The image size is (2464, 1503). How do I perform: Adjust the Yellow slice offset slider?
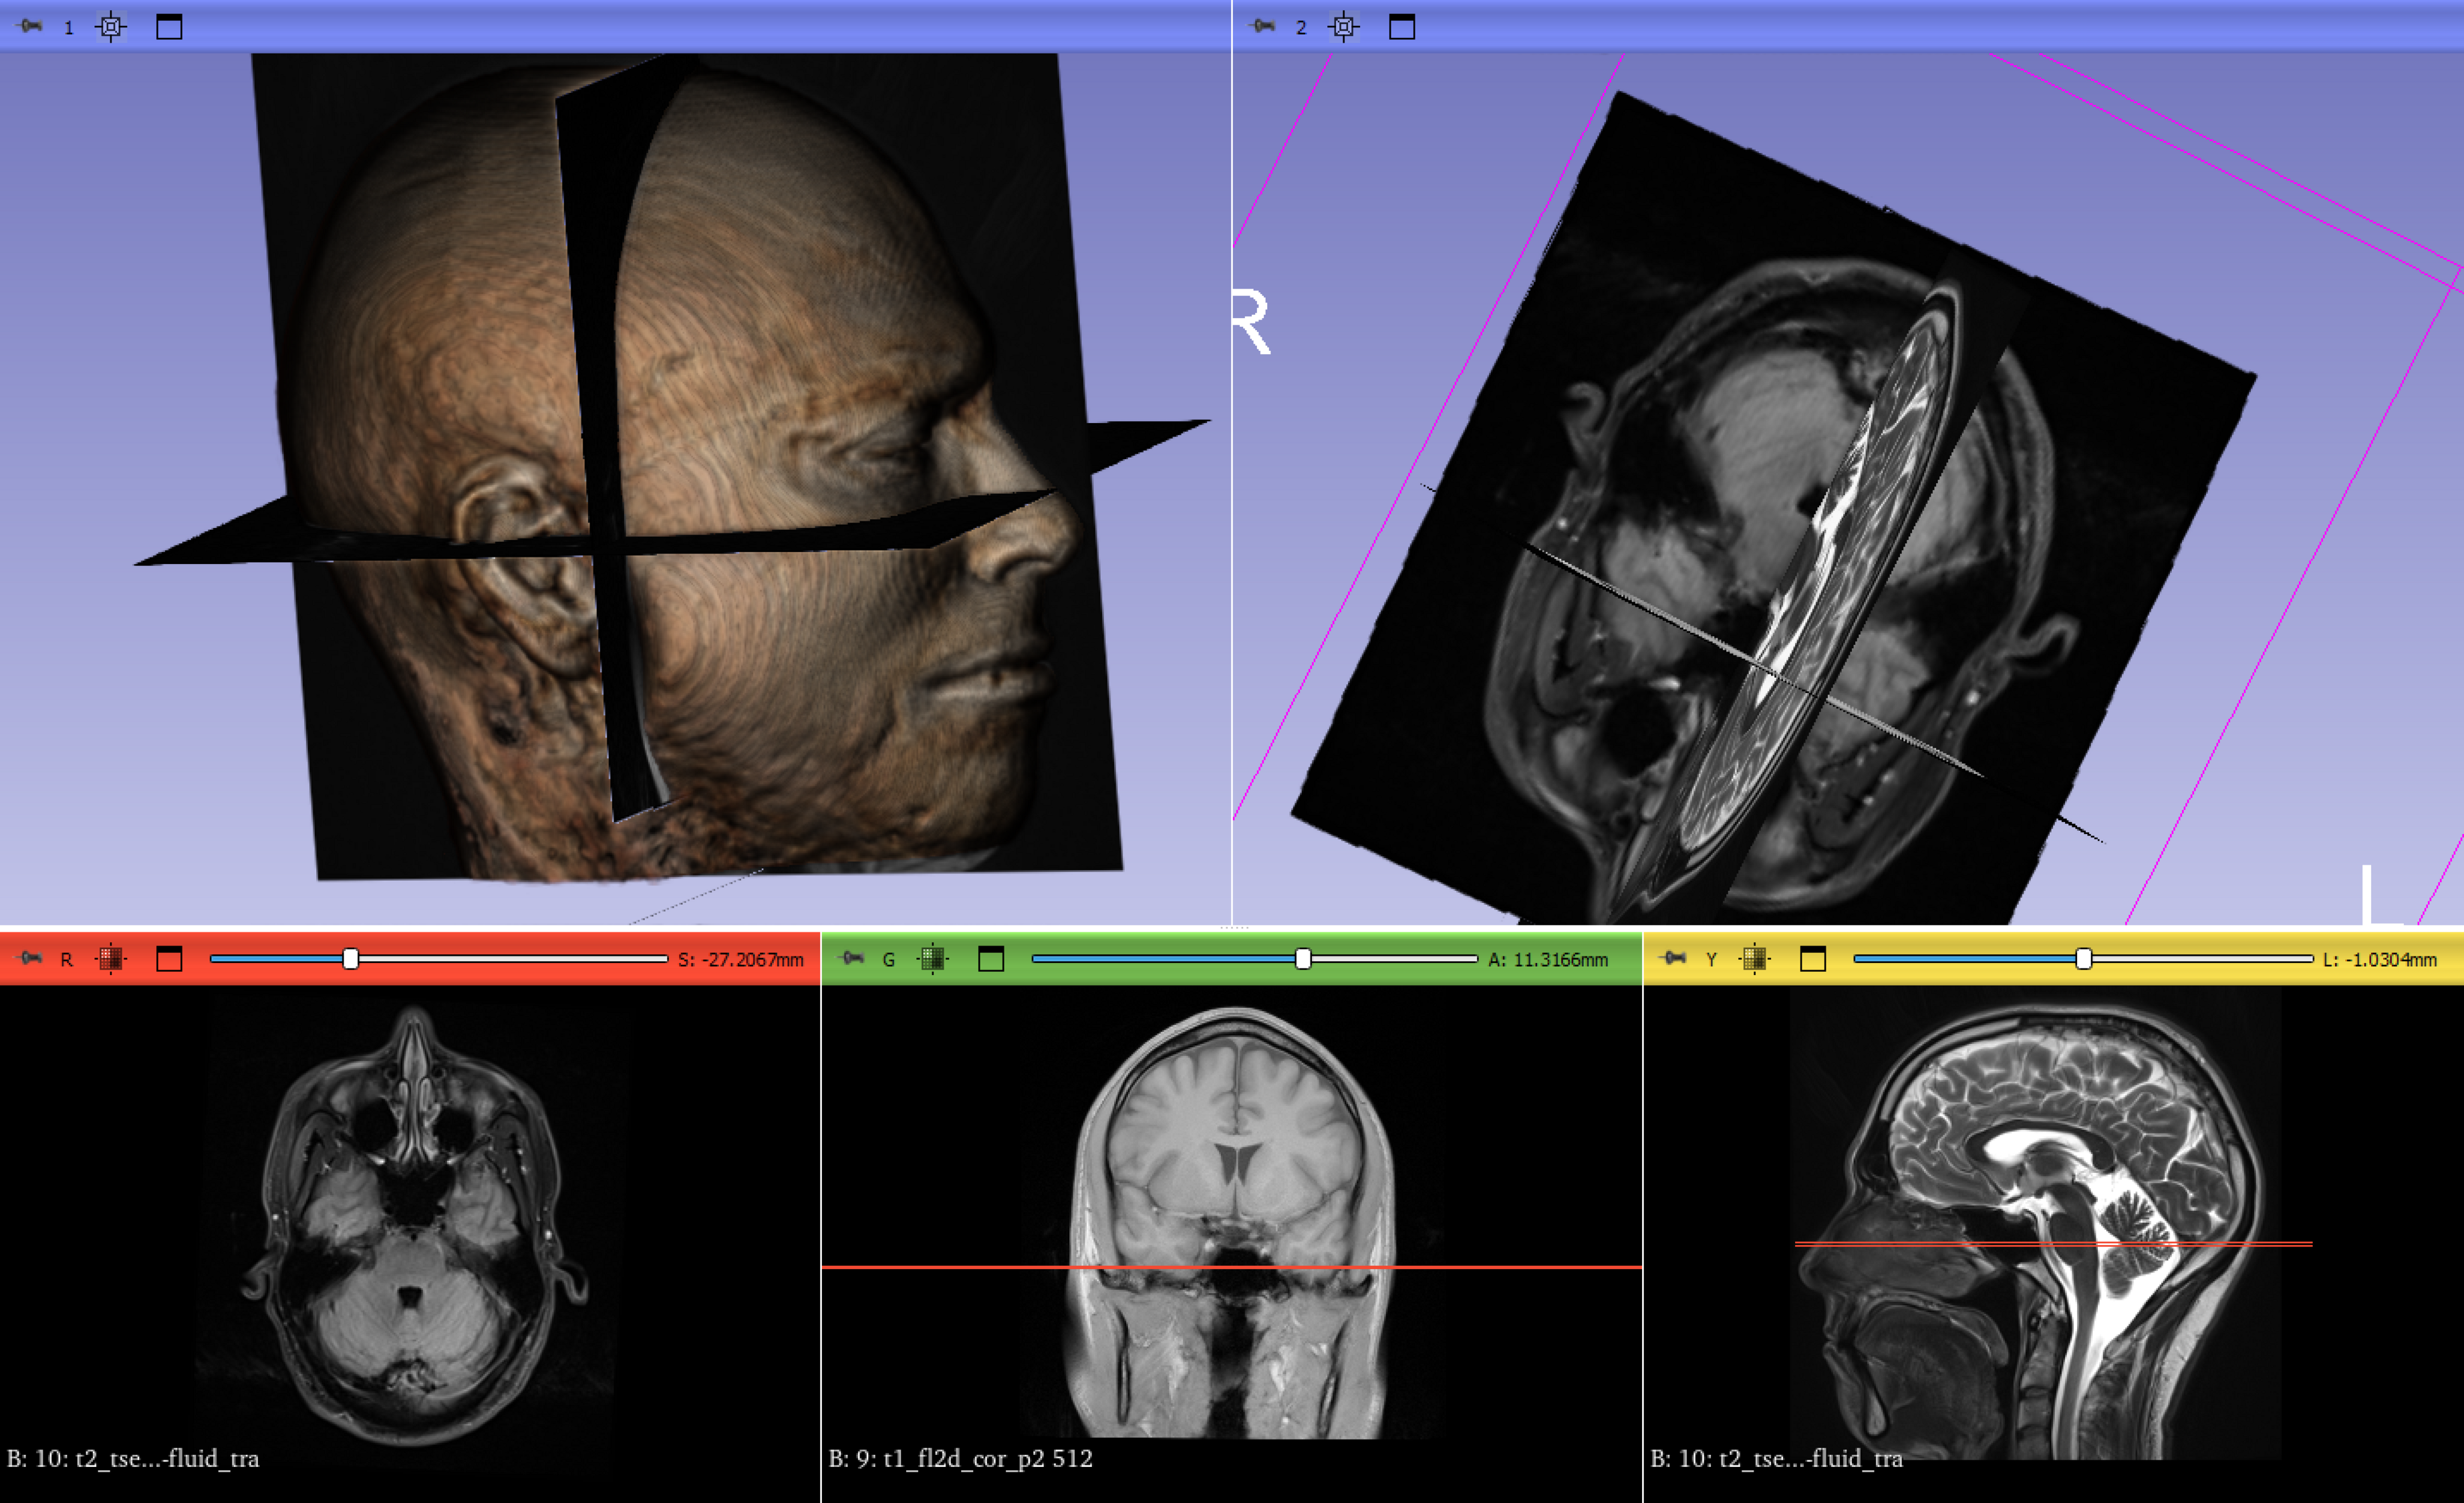coord(2083,959)
